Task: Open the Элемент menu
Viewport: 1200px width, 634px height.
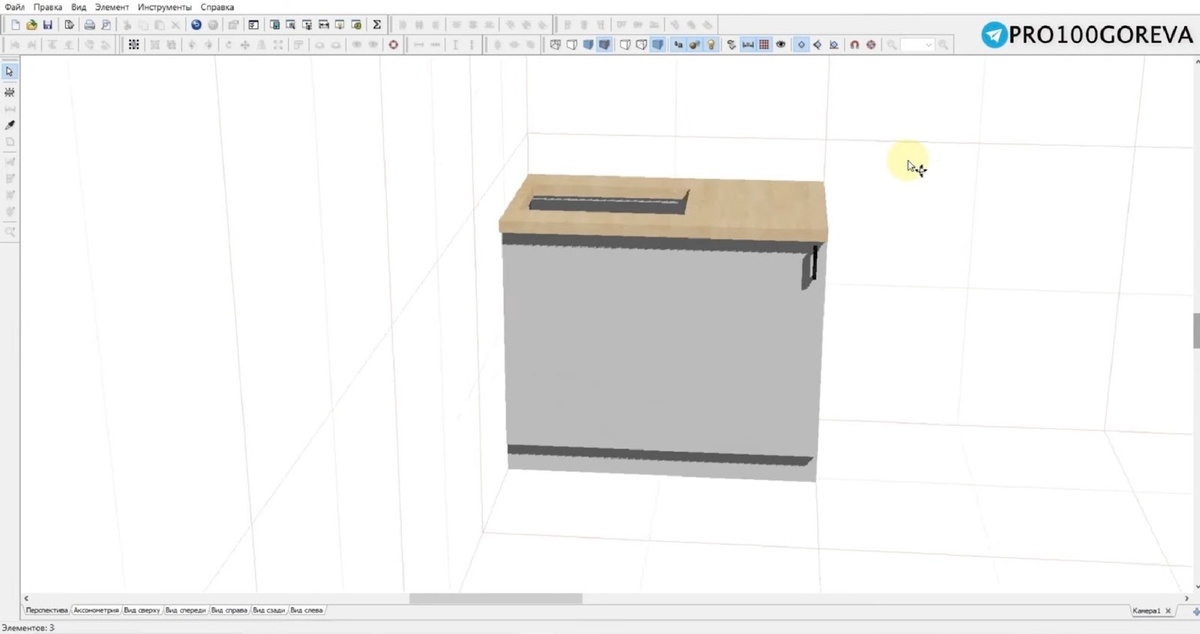Action: 111,7
